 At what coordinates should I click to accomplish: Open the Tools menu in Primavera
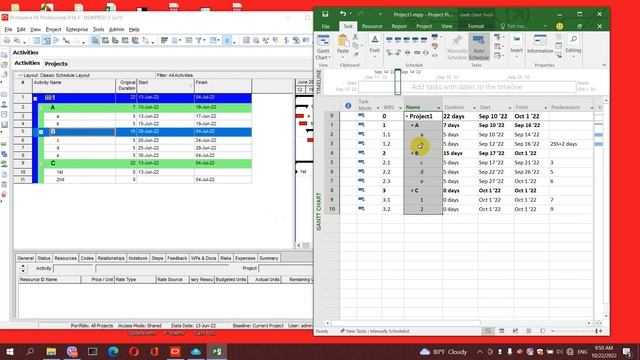tap(98, 29)
